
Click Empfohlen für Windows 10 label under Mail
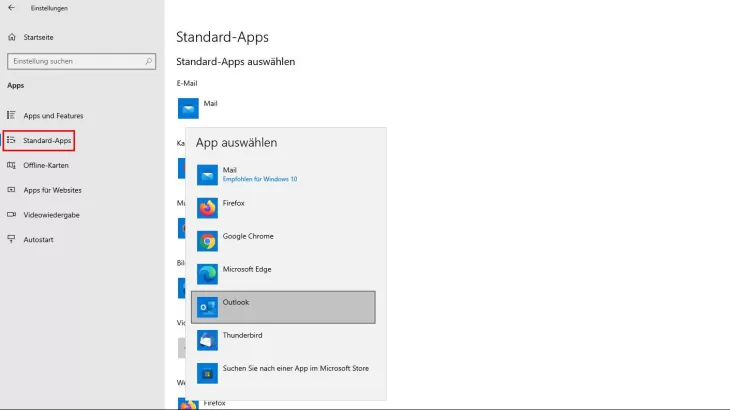[259, 179]
